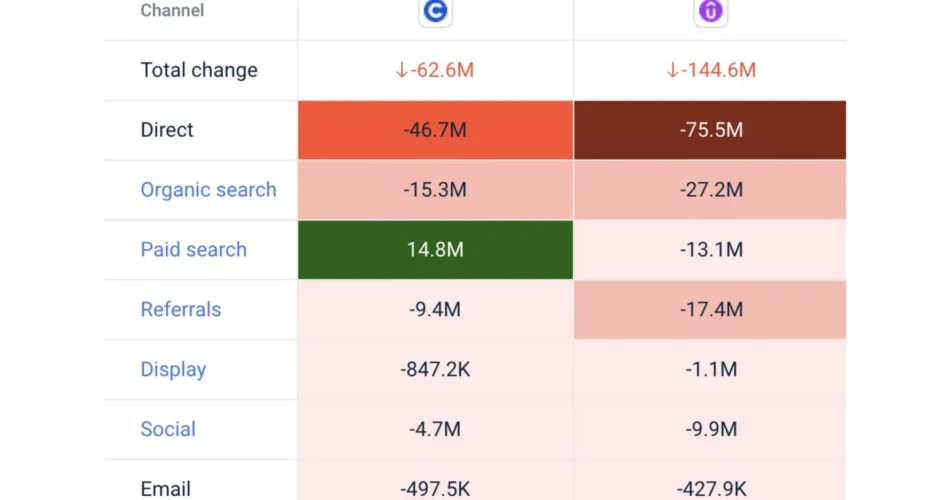
Task: Open the Display channel link
Action: pos(173,370)
